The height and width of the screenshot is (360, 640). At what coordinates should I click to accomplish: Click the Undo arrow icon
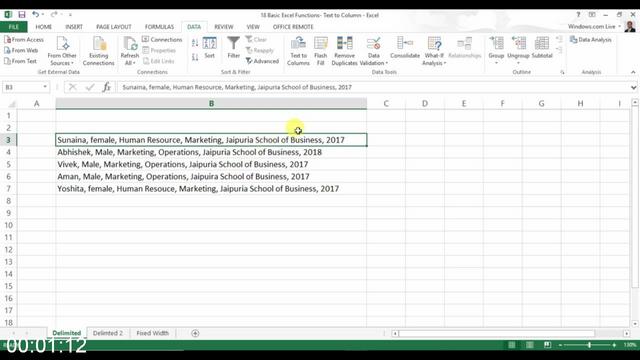pos(36,15)
